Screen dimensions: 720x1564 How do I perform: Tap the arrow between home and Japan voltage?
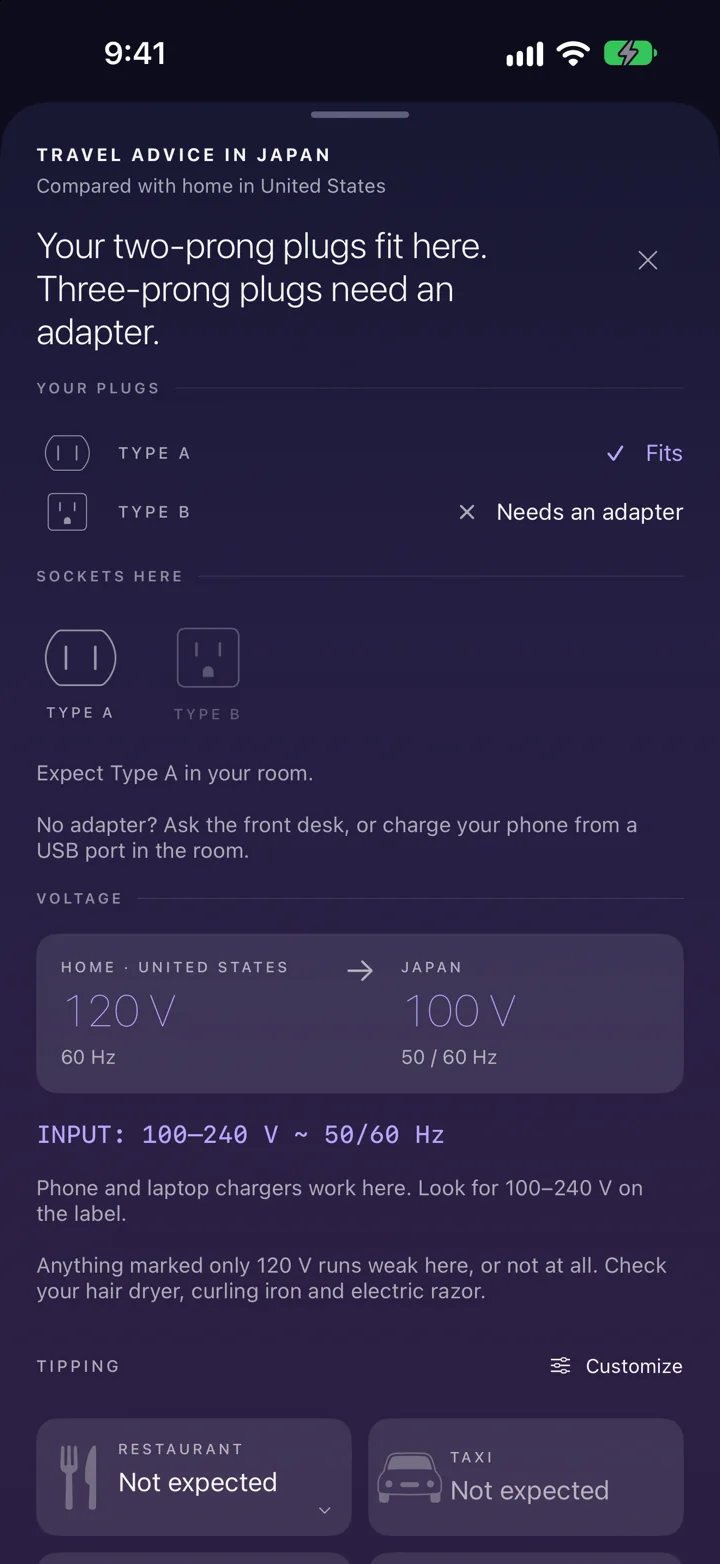tap(360, 970)
